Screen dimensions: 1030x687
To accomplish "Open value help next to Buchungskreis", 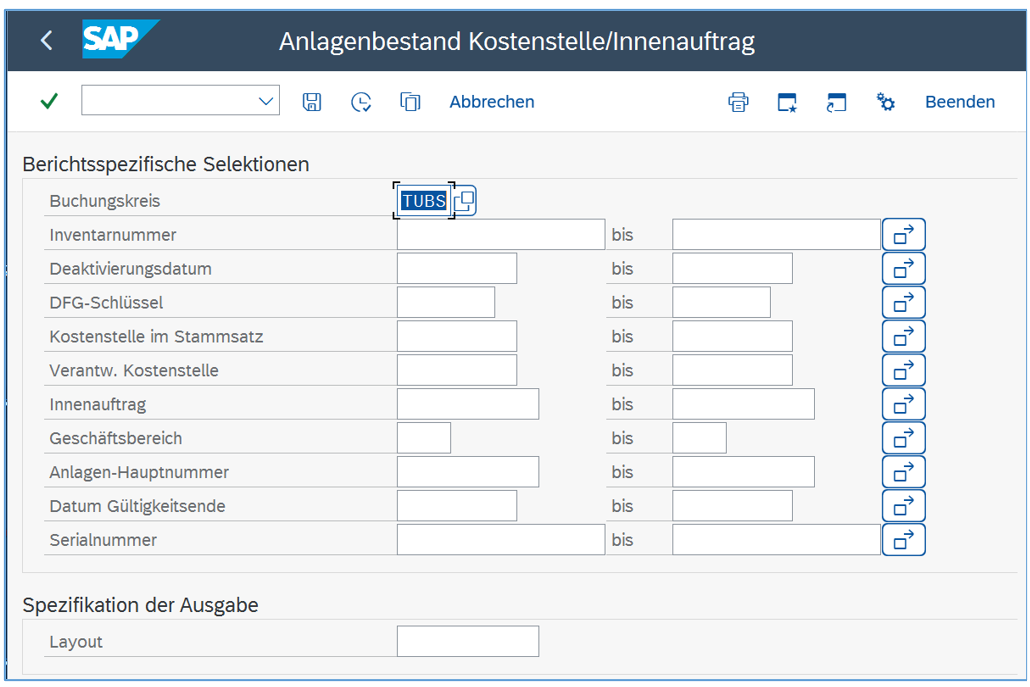I will pos(464,201).
